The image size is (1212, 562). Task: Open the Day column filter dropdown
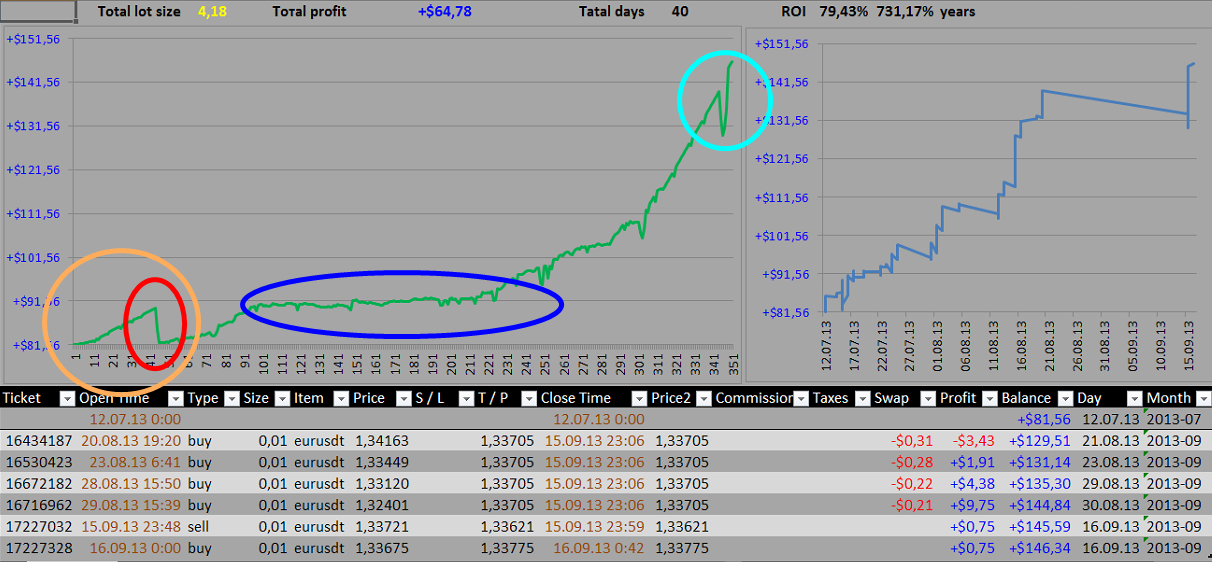(1134, 398)
